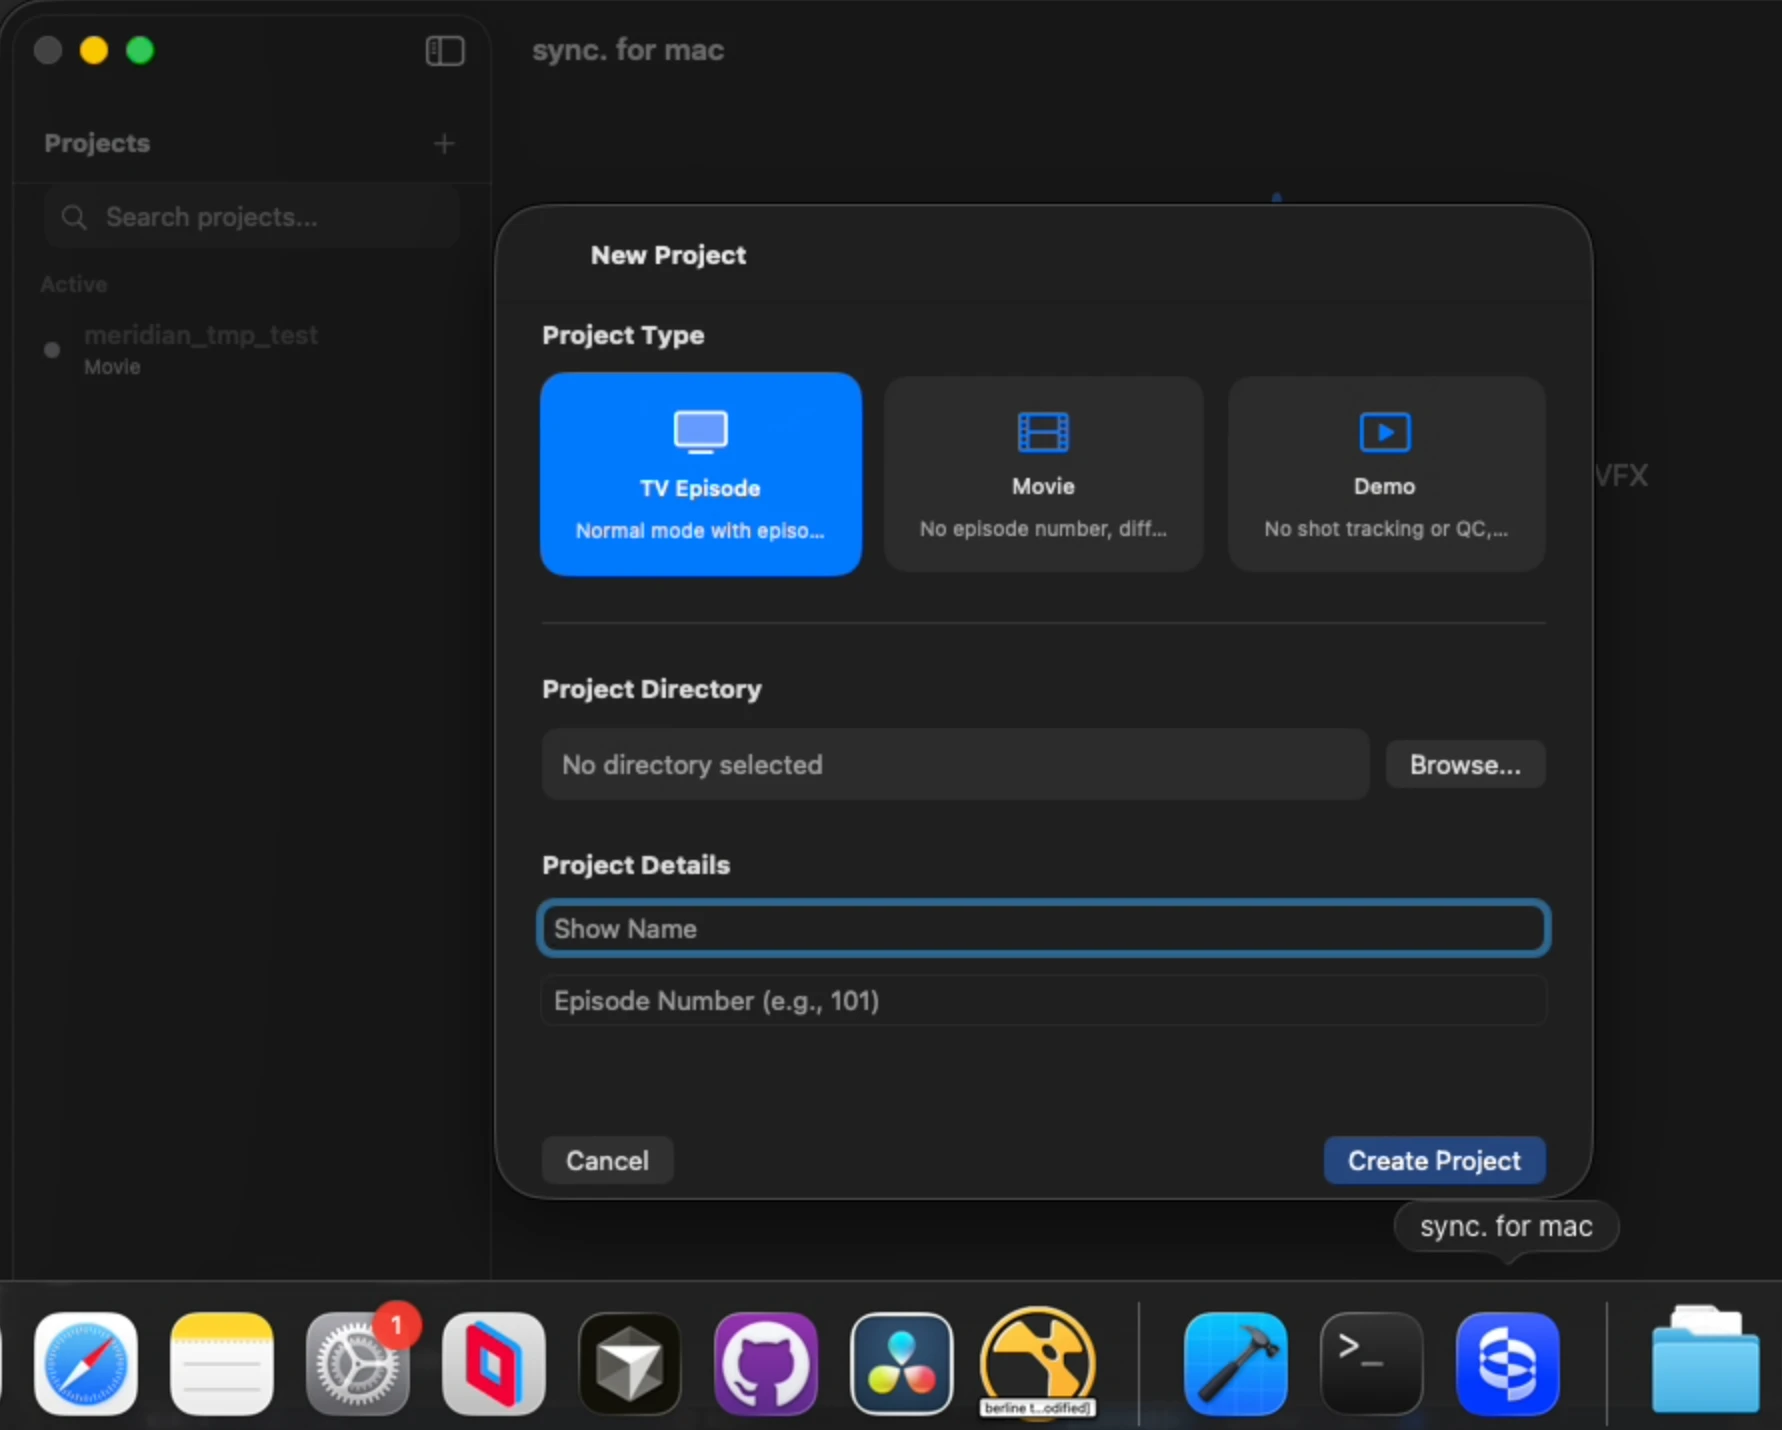
Task: Launch Xcode from the Dock
Action: tap(1236, 1363)
